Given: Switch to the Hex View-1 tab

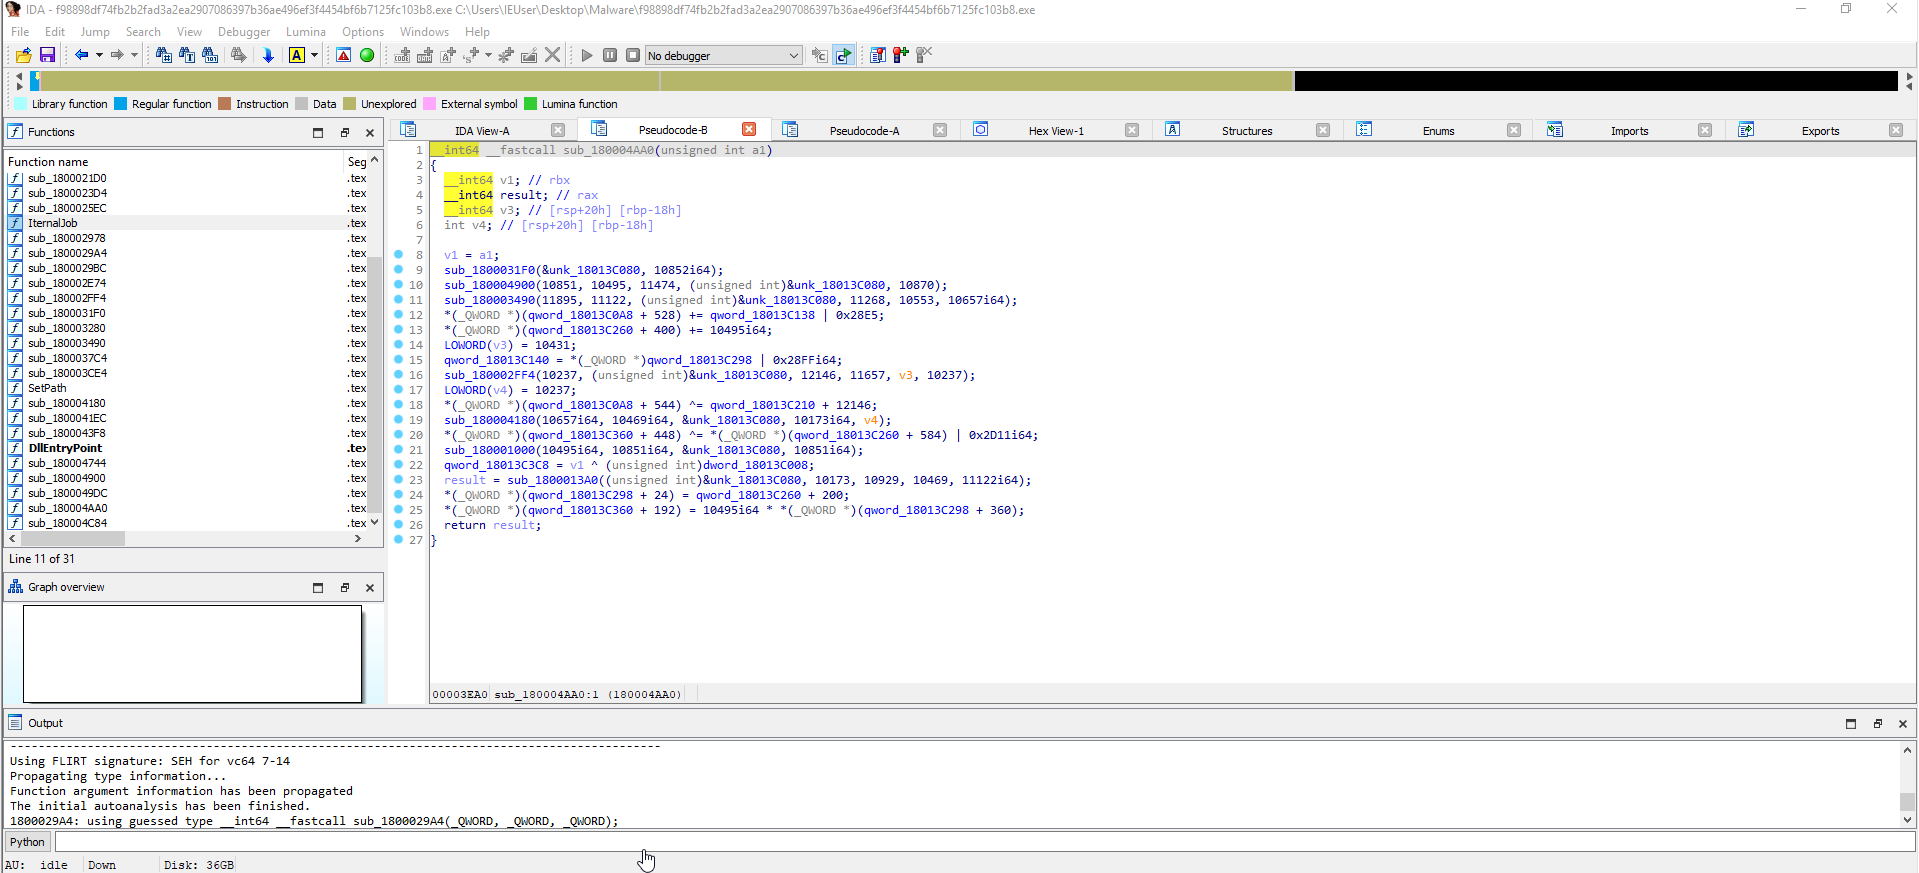Looking at the screenshot, I should [x=1055, y=131].
